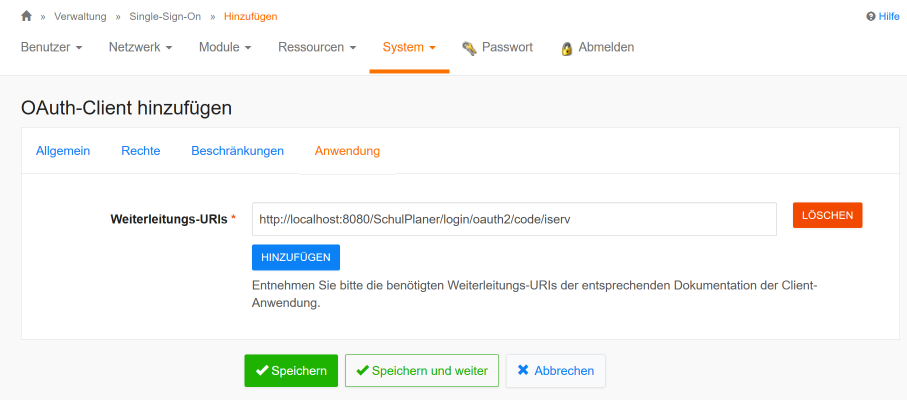The width and height of the screenshot is (907, 400).
Task: Open the System dropdown menu
Action: click(x=409, y=47)
